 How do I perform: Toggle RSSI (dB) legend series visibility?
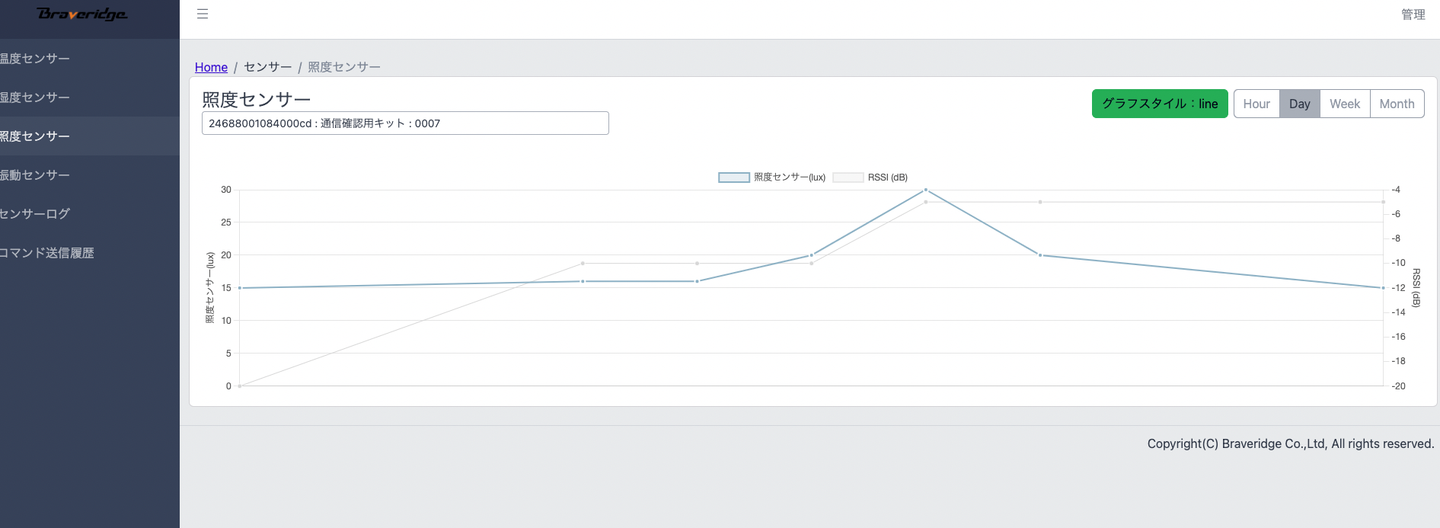(870, 177)
